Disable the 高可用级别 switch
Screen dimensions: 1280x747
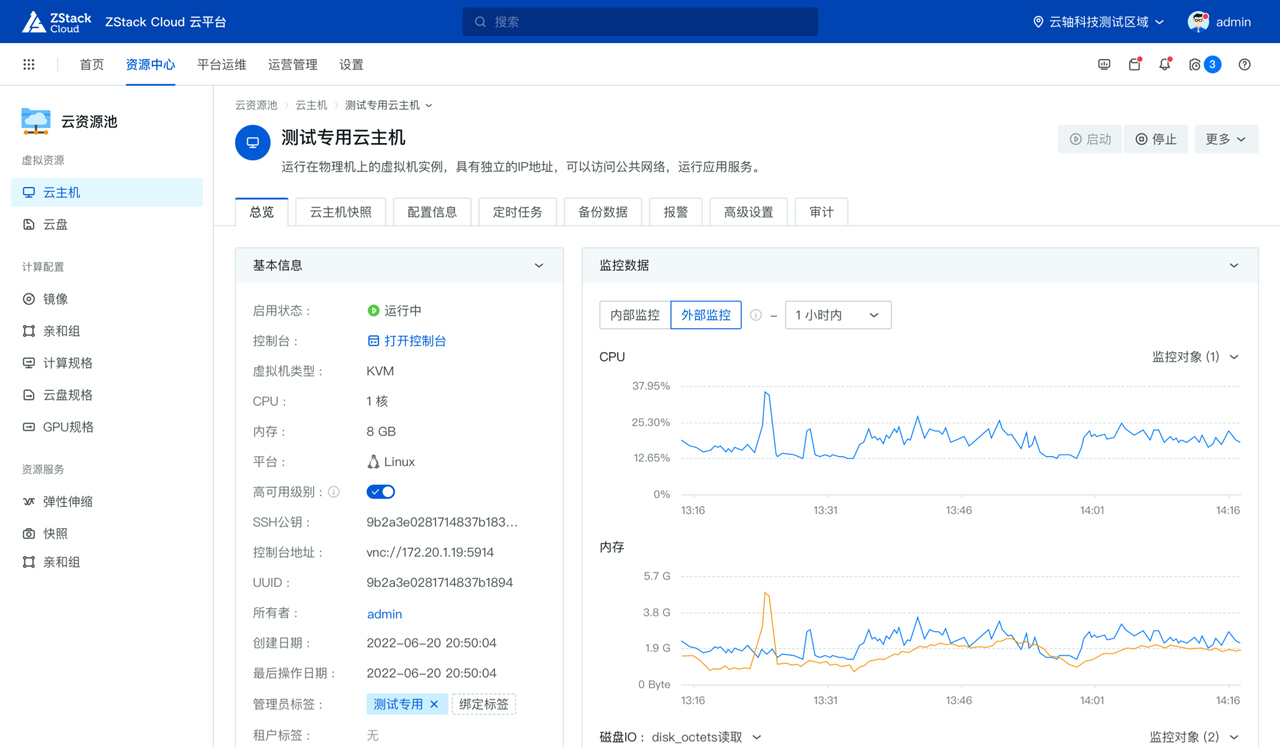pyautogui.click(x=380, y=491)
